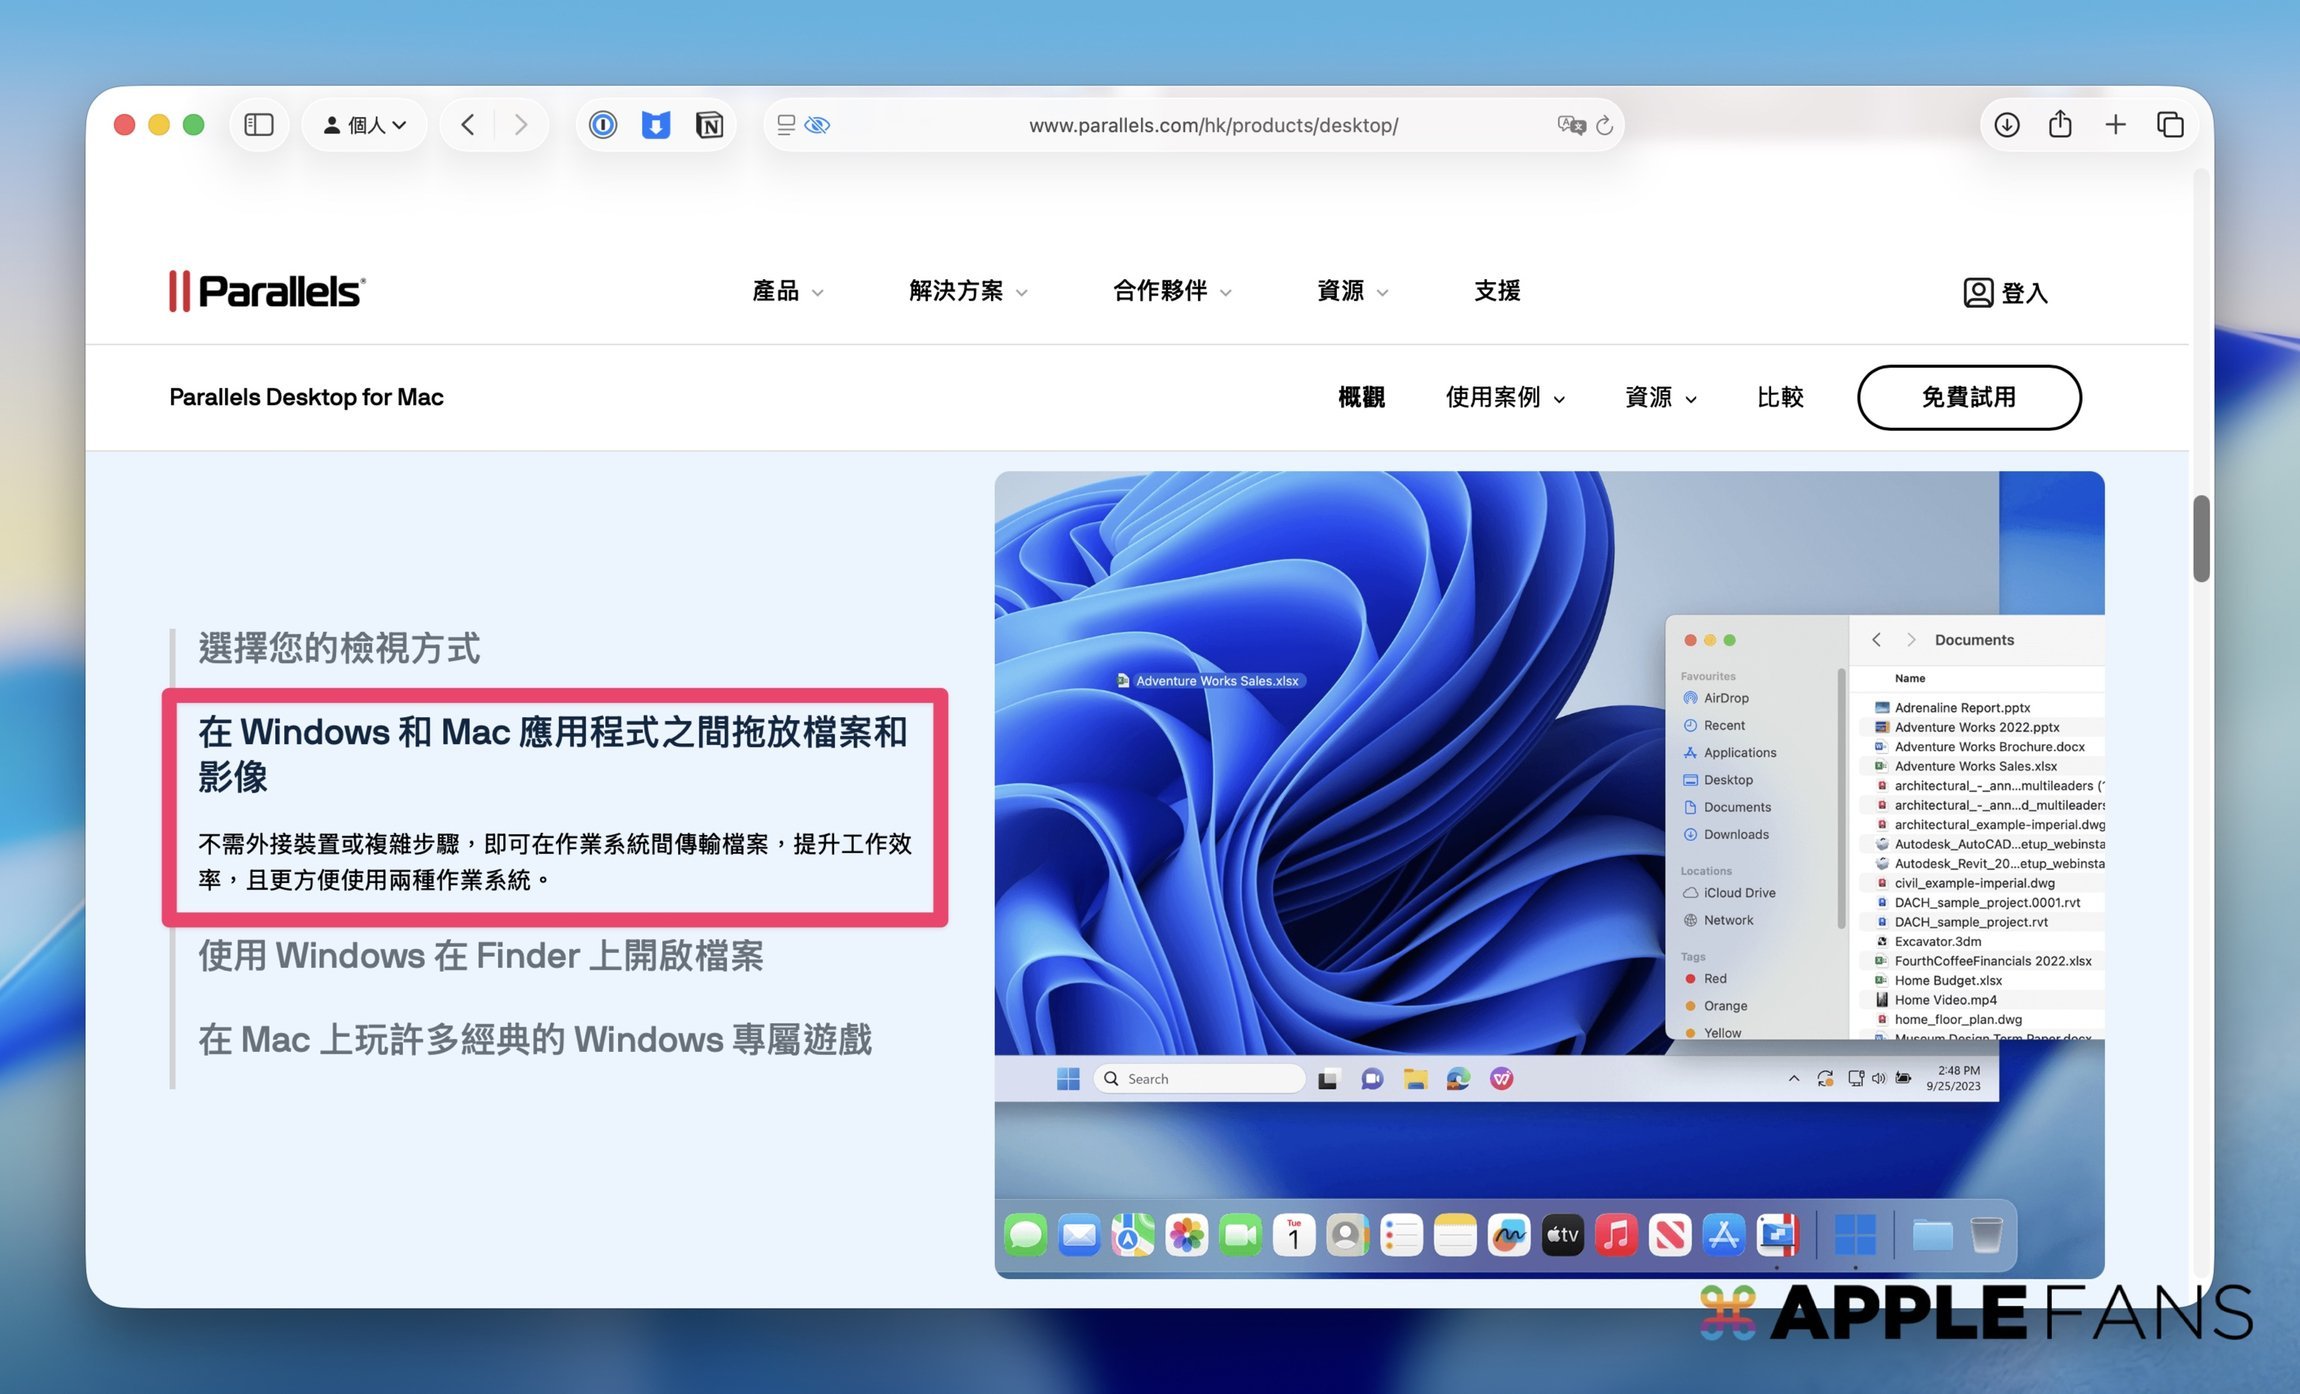Open the 使用案例 submenu dropdown
Image resolution: width=2300 pixels, height=1394 pixels.
coord(1505,397)
